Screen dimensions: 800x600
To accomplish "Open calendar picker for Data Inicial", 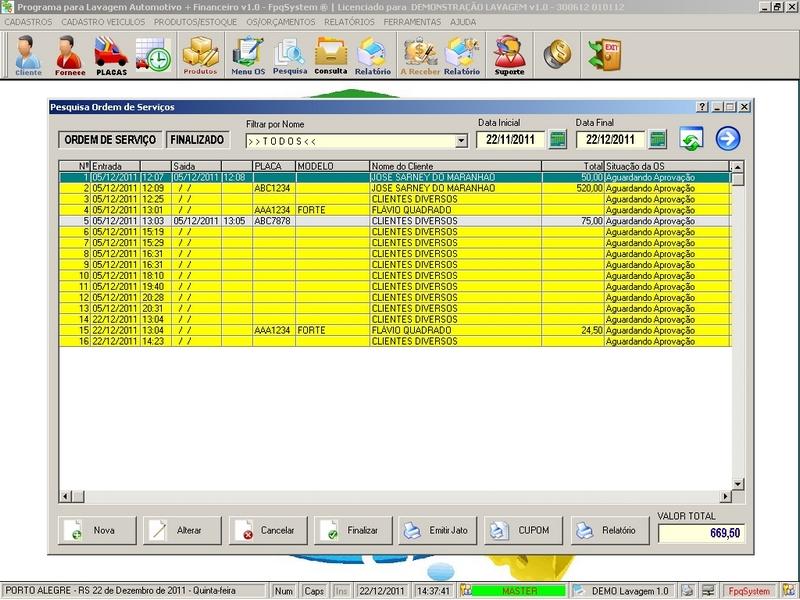I will (558, 139).
